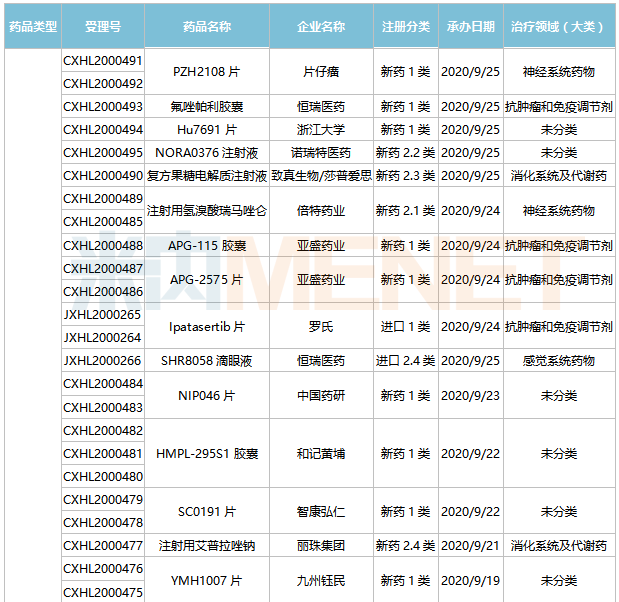Select the 氟唑帕利胶囊 drug name cell
Viewport: 619px width, 602px height.
click(207, 107)
